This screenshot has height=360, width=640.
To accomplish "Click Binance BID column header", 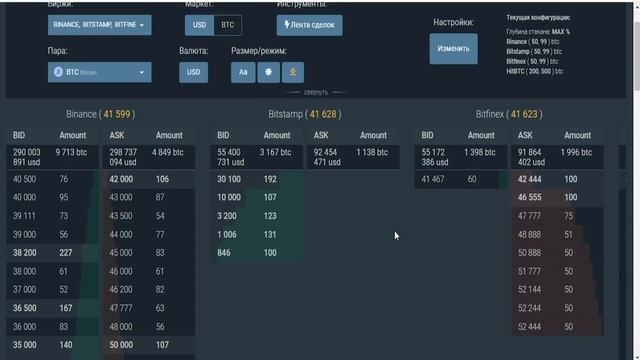I will tap(19, 135).
